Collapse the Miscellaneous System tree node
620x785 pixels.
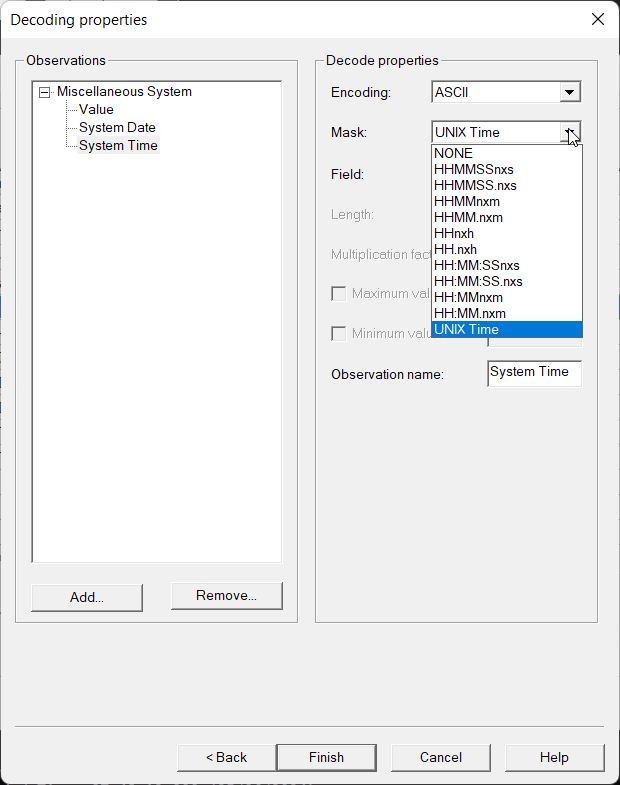(x=45, y=93)
